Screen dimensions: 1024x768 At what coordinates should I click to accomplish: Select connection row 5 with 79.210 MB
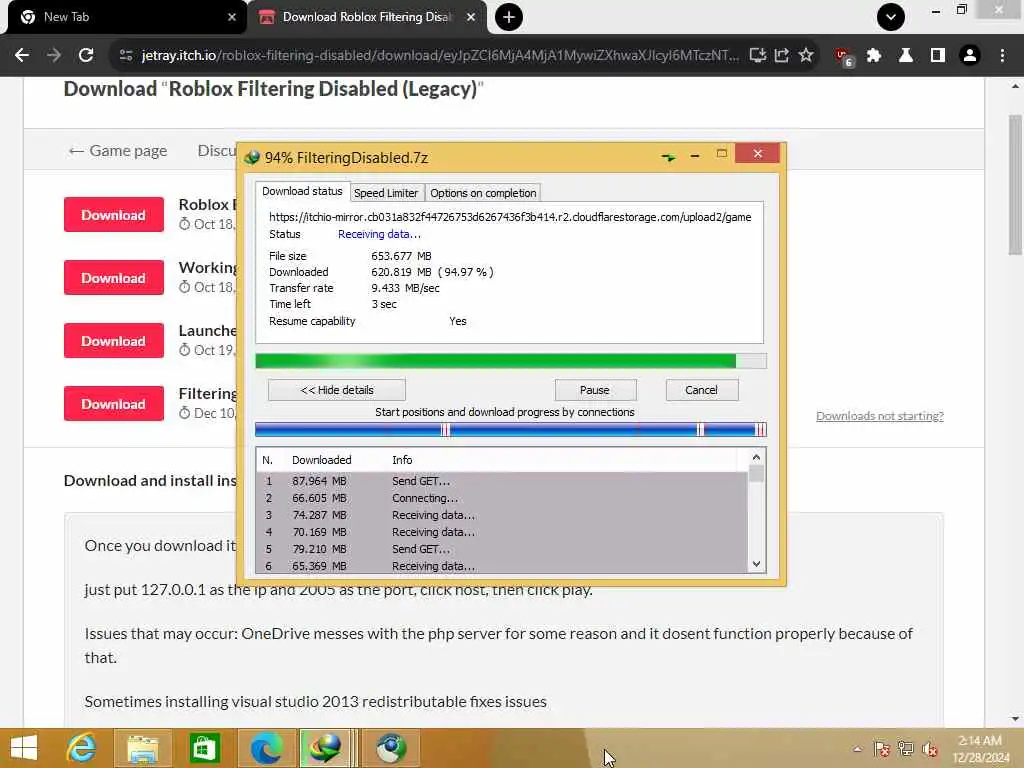coord(502,549)
